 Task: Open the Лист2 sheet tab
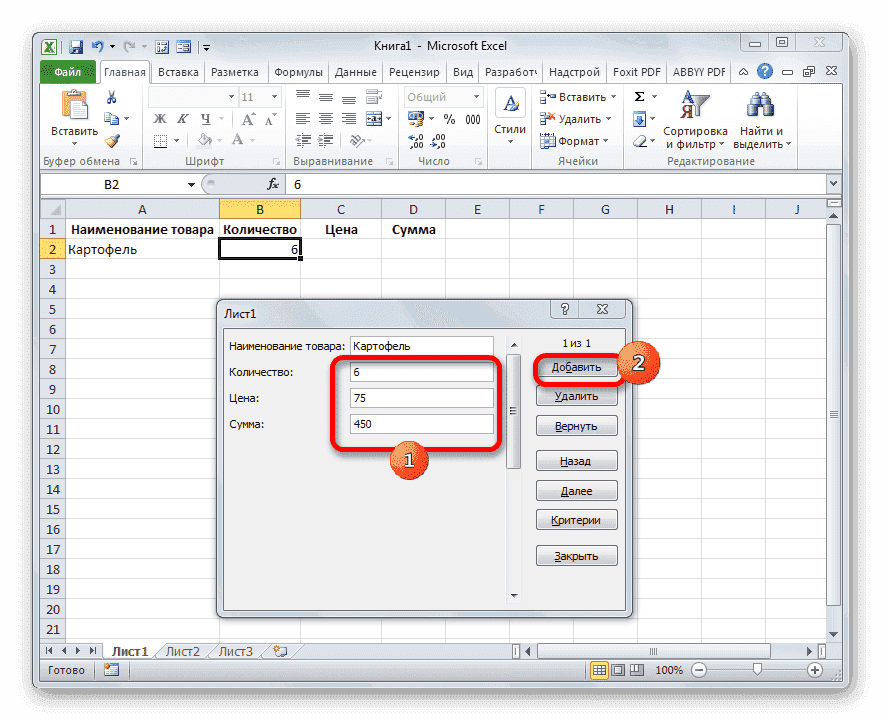pos(182,650)
